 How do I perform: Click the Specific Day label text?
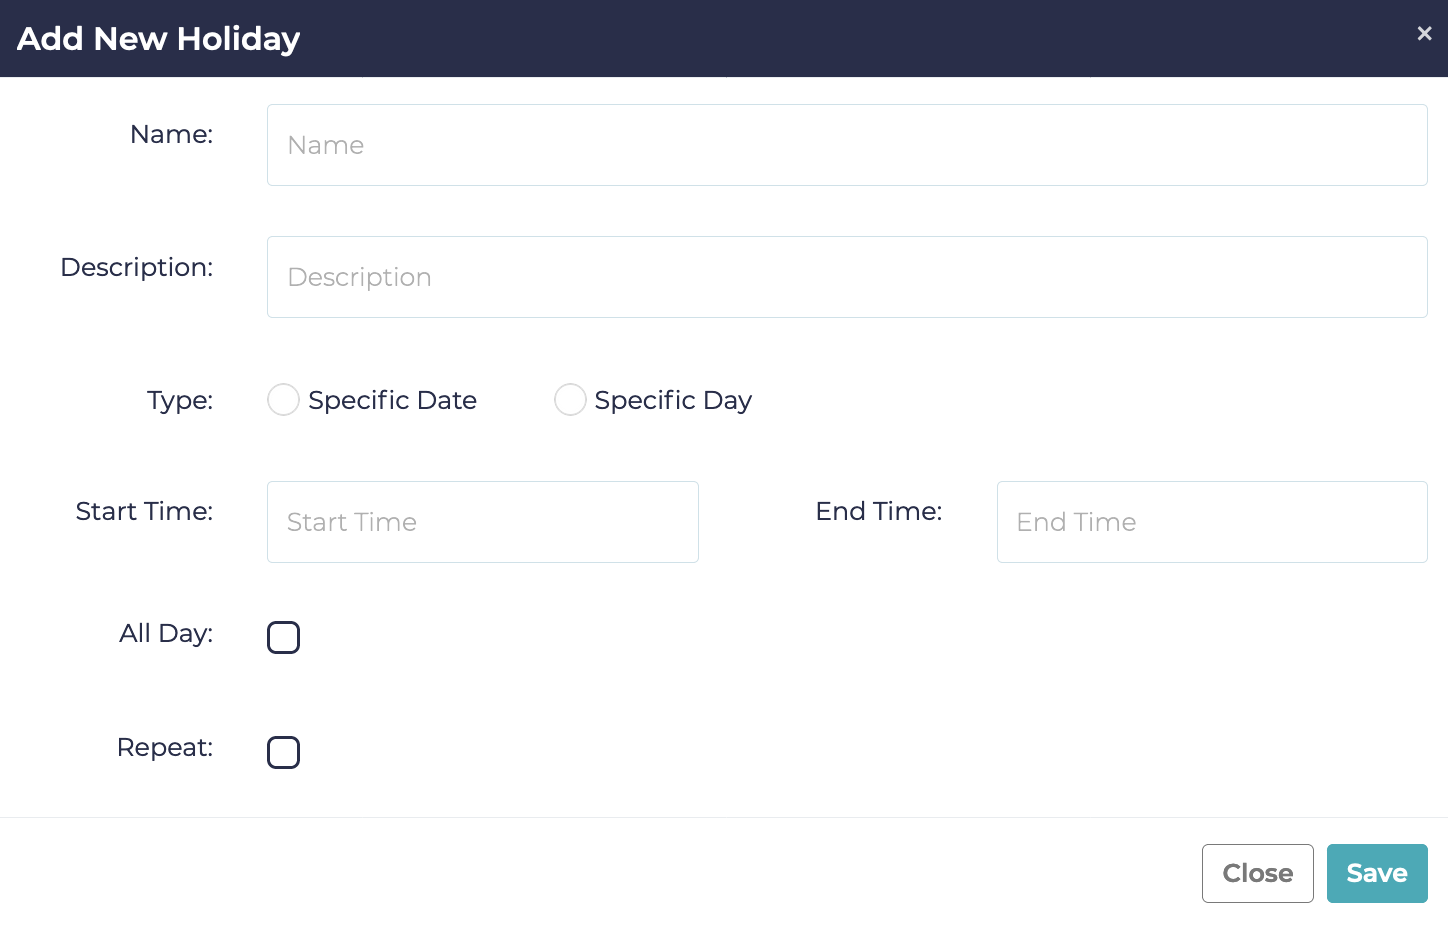coord(673,400)
